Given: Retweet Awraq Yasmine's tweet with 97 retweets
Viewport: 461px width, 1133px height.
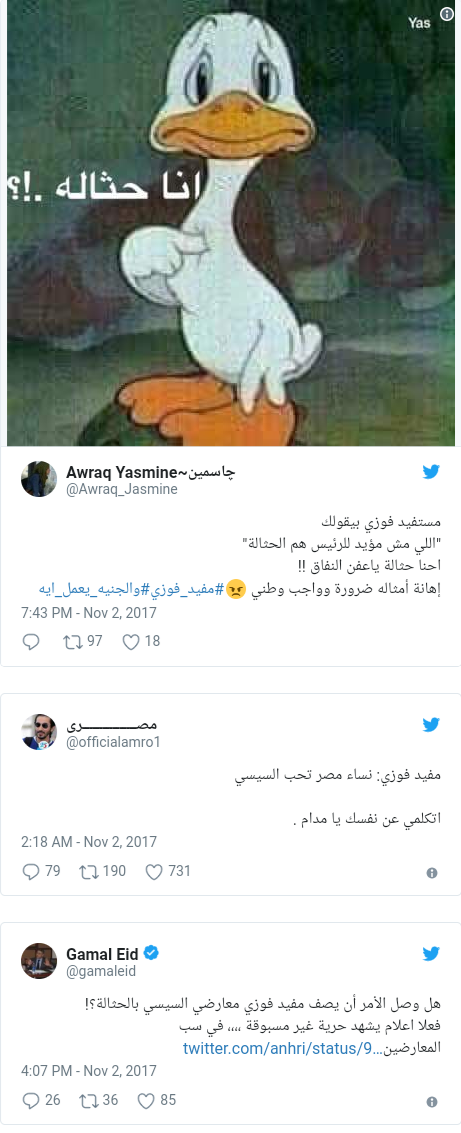Looking at the screenshot, I should pos(83,641).
